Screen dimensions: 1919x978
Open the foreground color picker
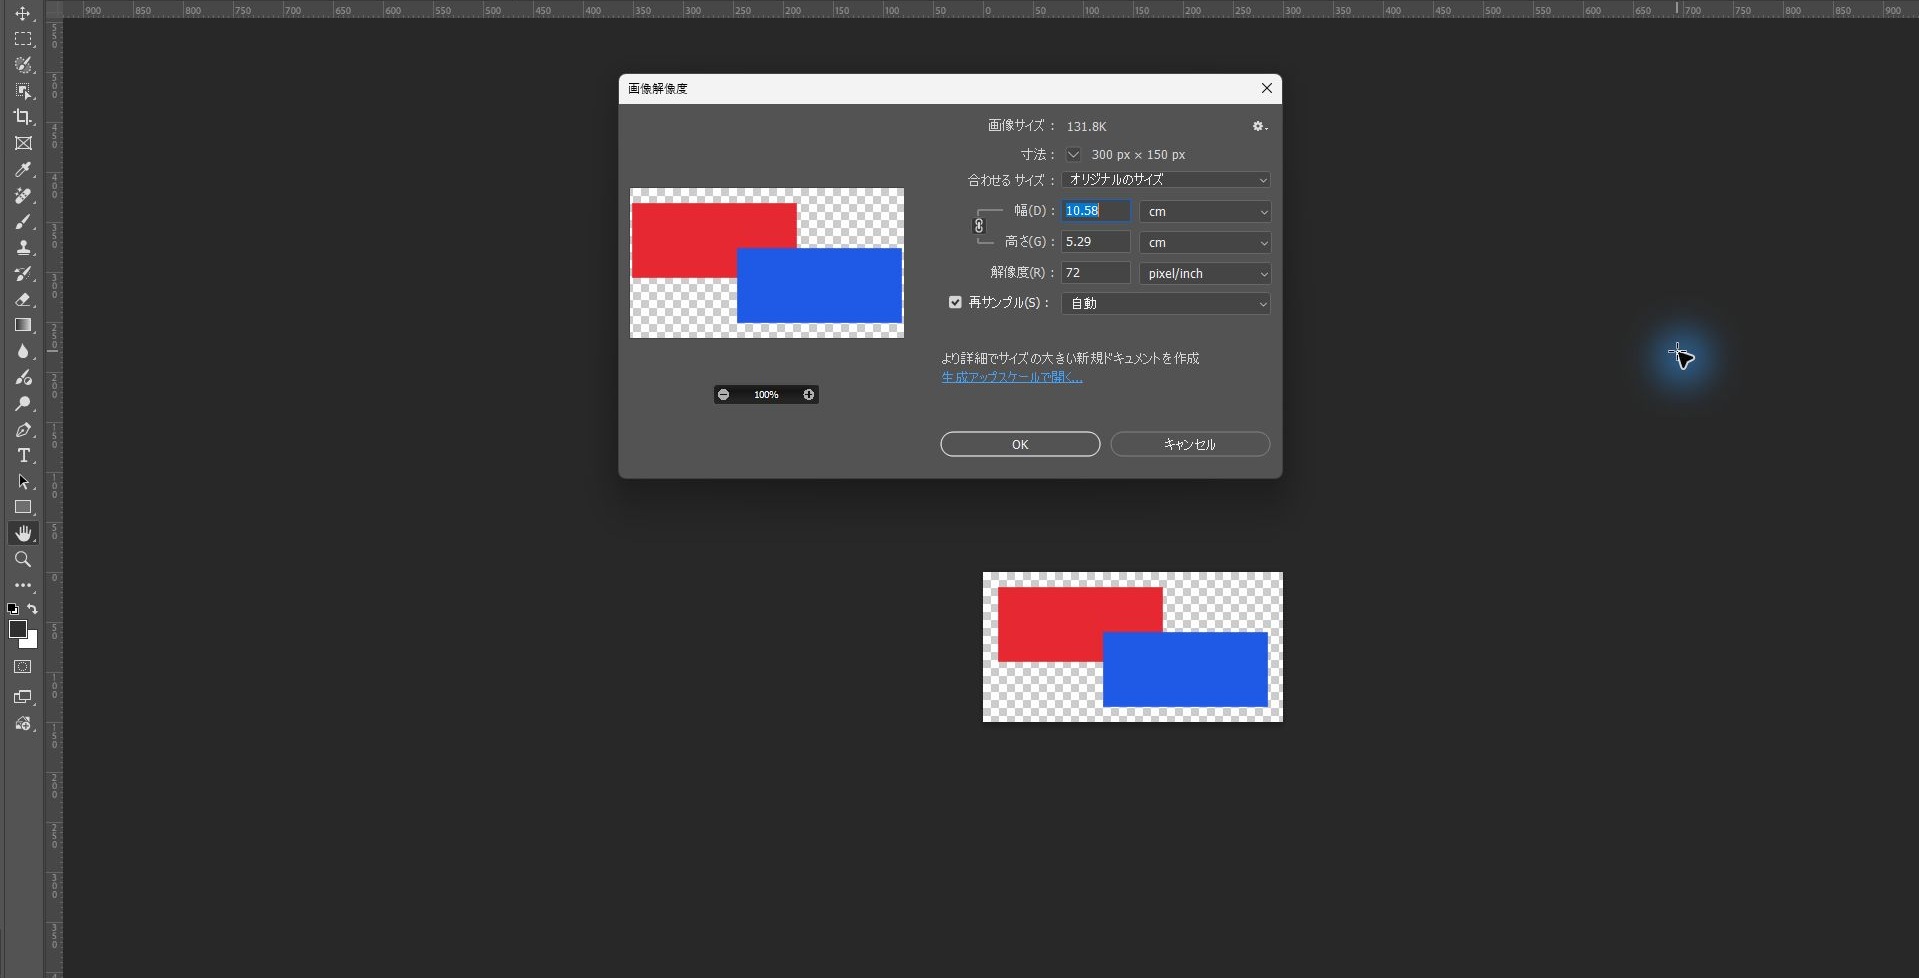[16, 628]
